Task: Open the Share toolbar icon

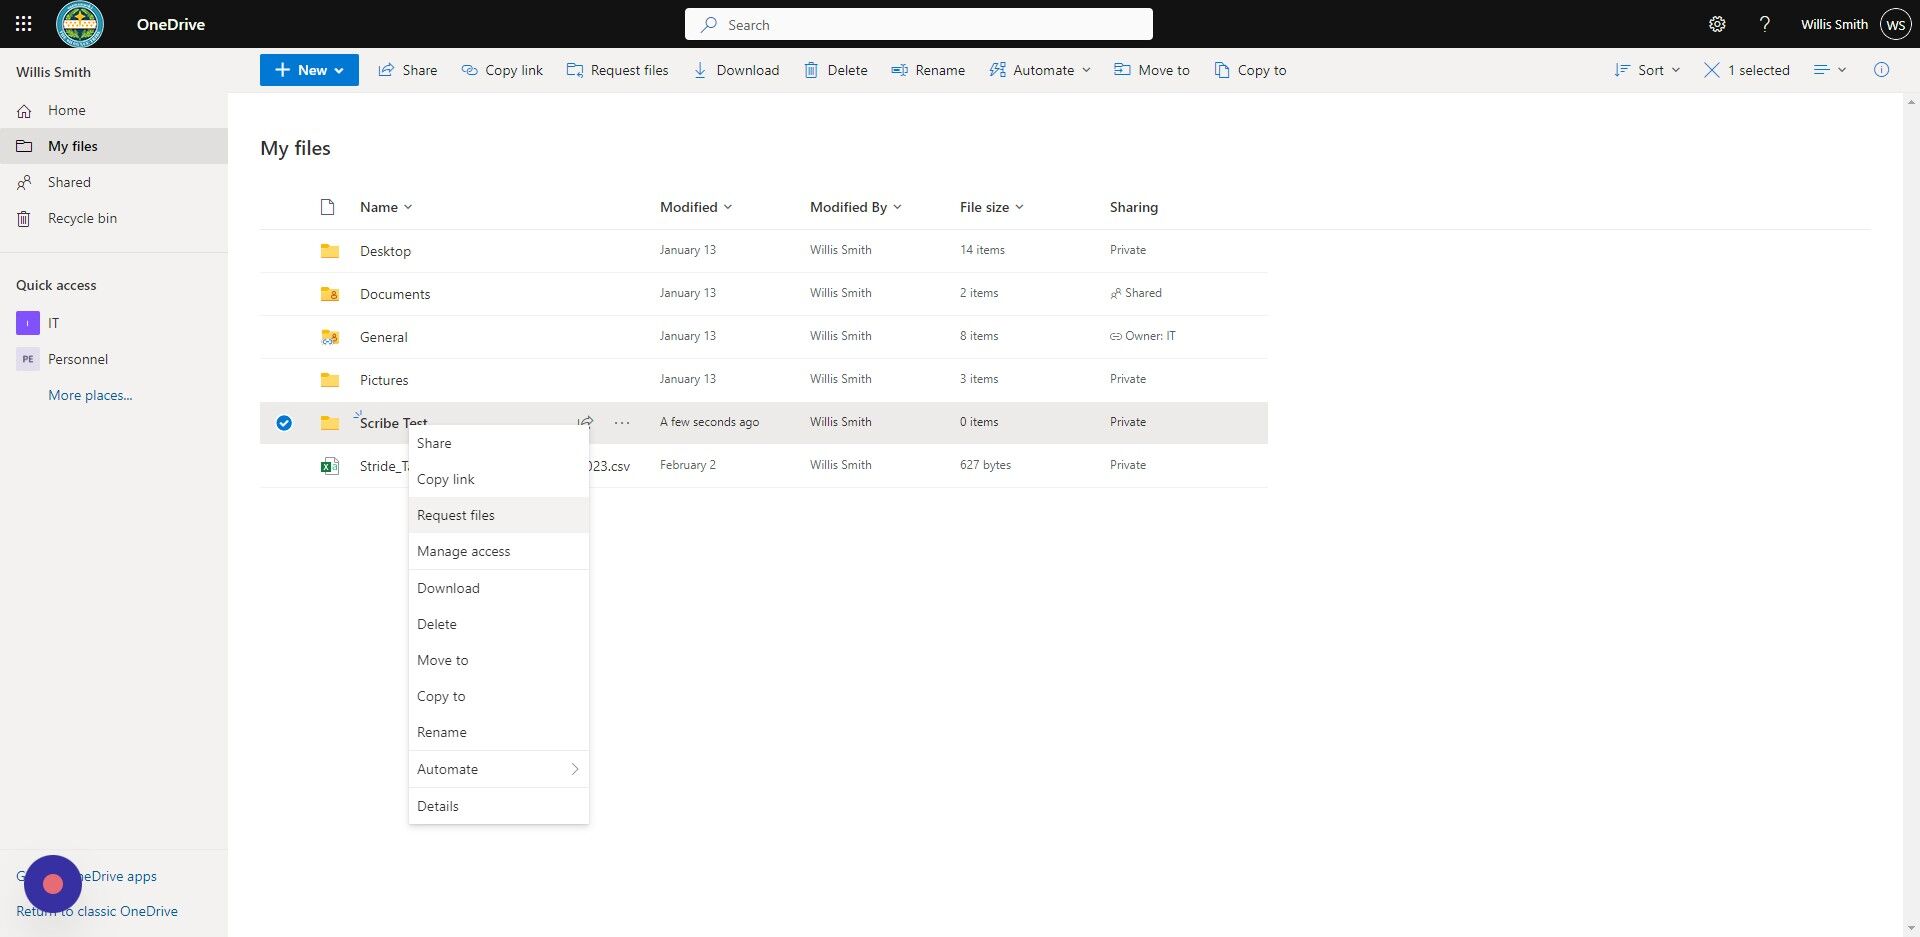Action: click(388, 70)
